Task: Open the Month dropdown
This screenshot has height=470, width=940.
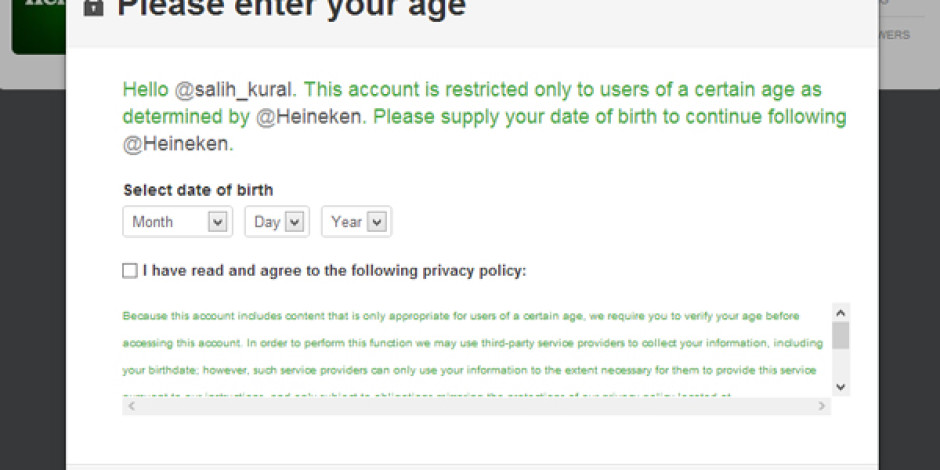Action: [x=177, y=222]
